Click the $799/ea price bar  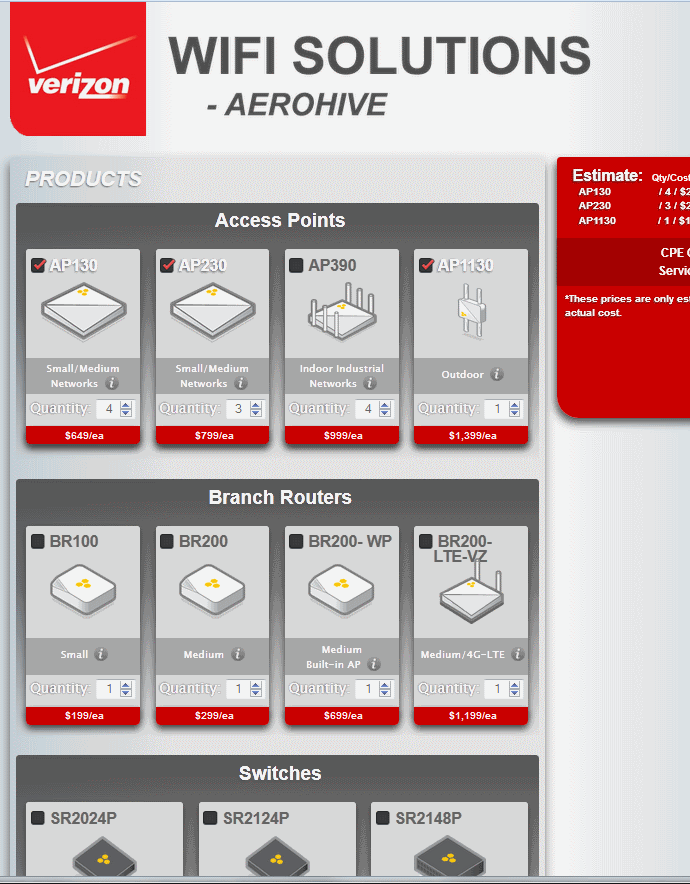tap(213, 435)
